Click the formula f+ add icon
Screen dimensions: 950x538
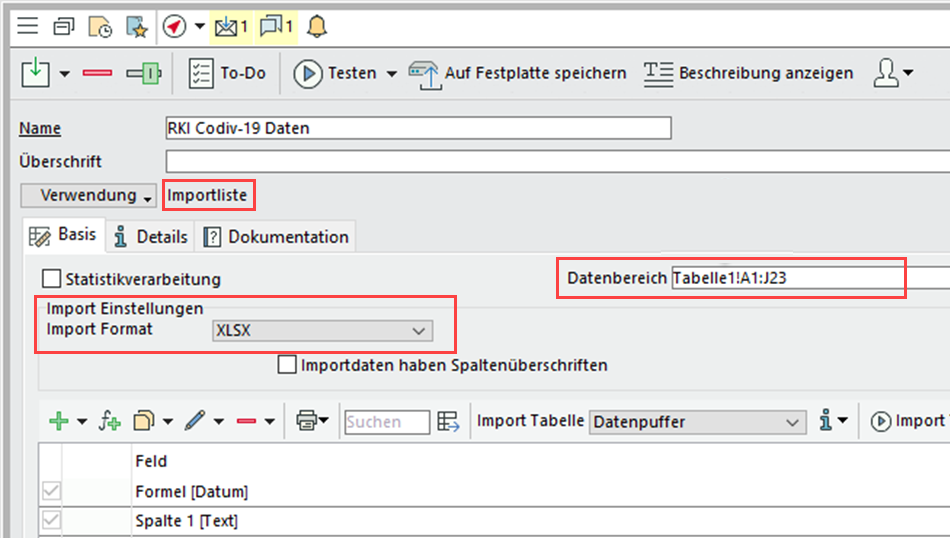pyautogui.click(x=109, y=421)
